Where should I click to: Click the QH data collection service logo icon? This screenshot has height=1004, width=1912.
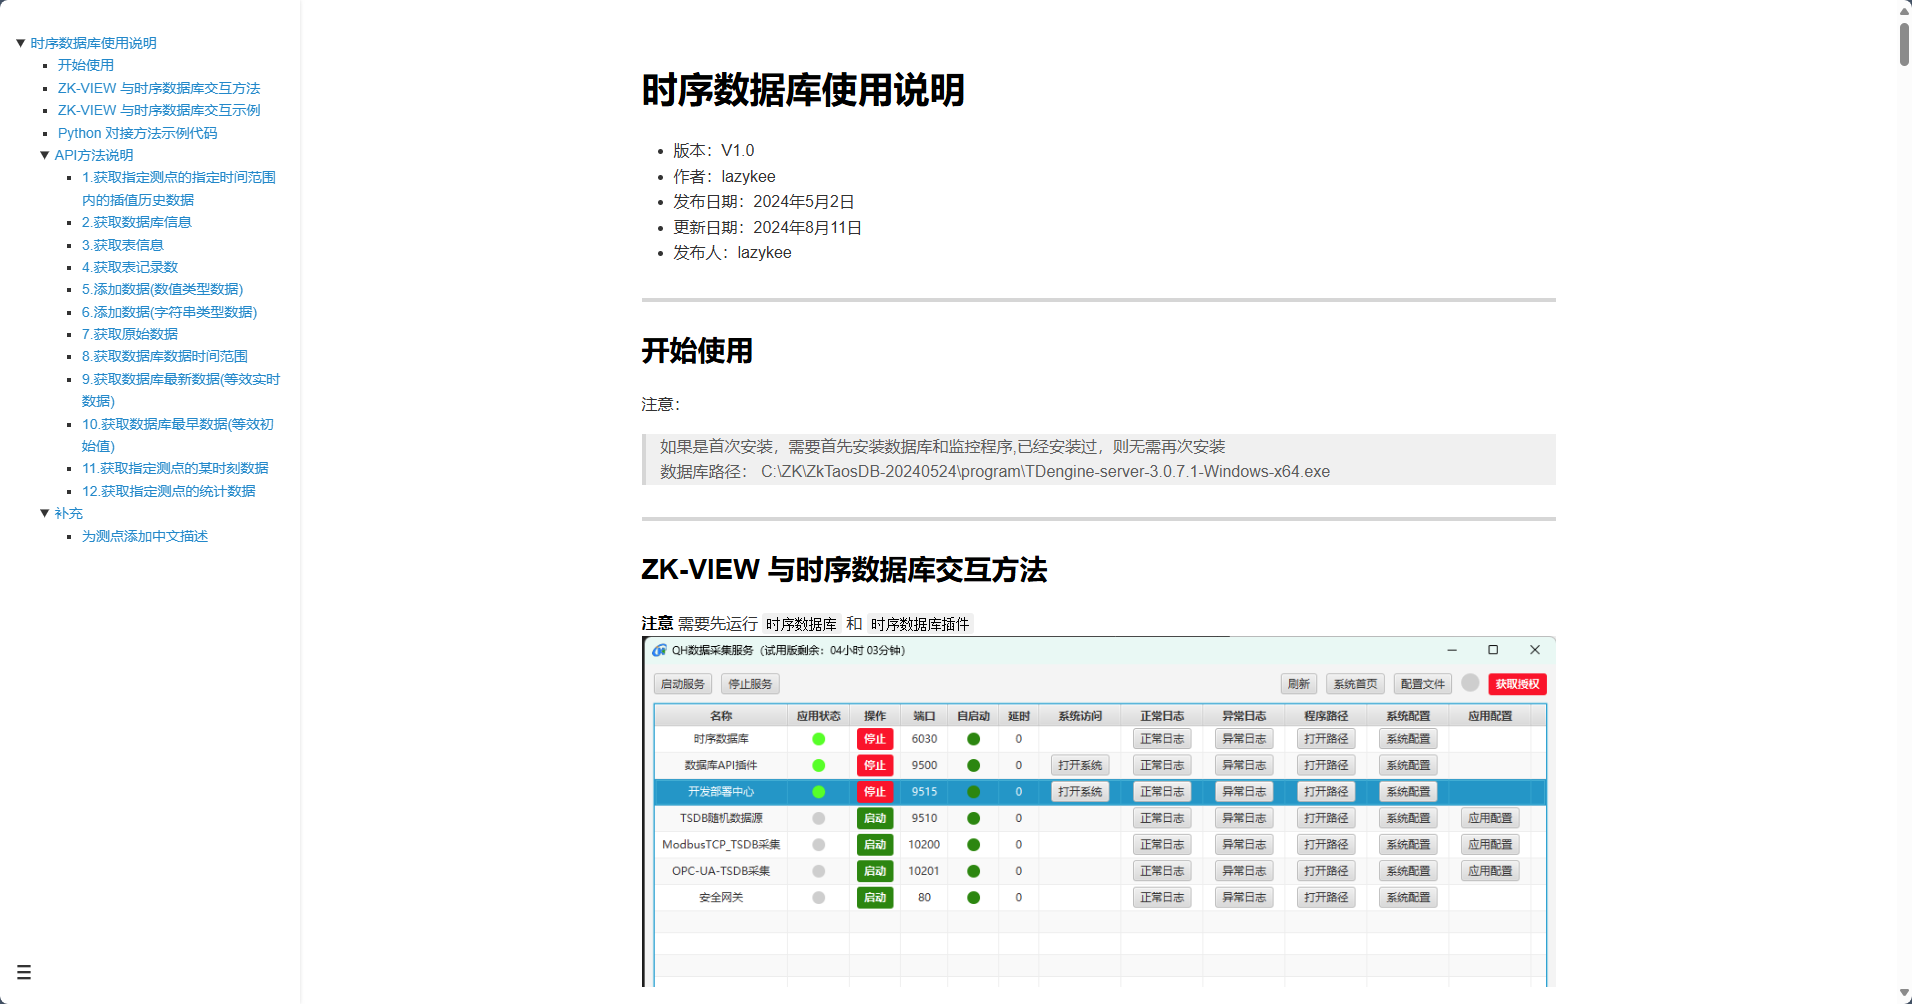tap(660, 650)
